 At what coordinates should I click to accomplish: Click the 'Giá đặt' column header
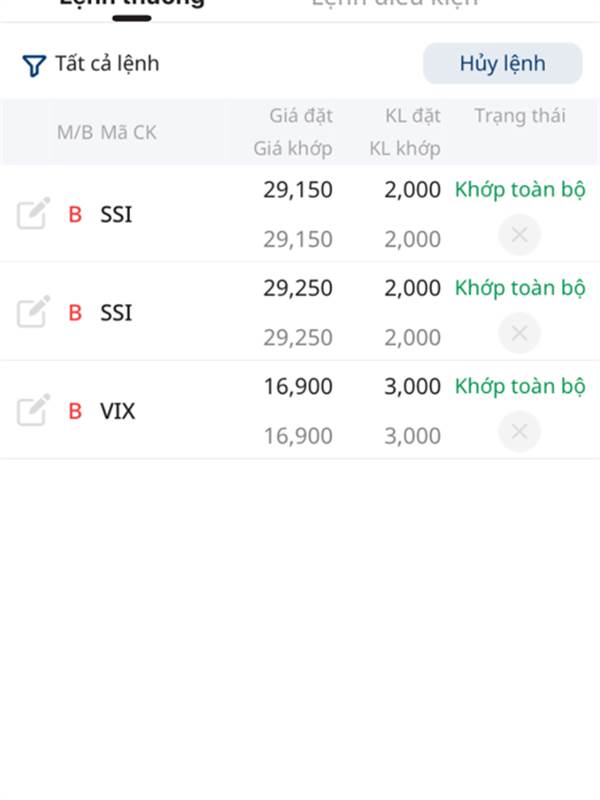(x=301, y=115)
